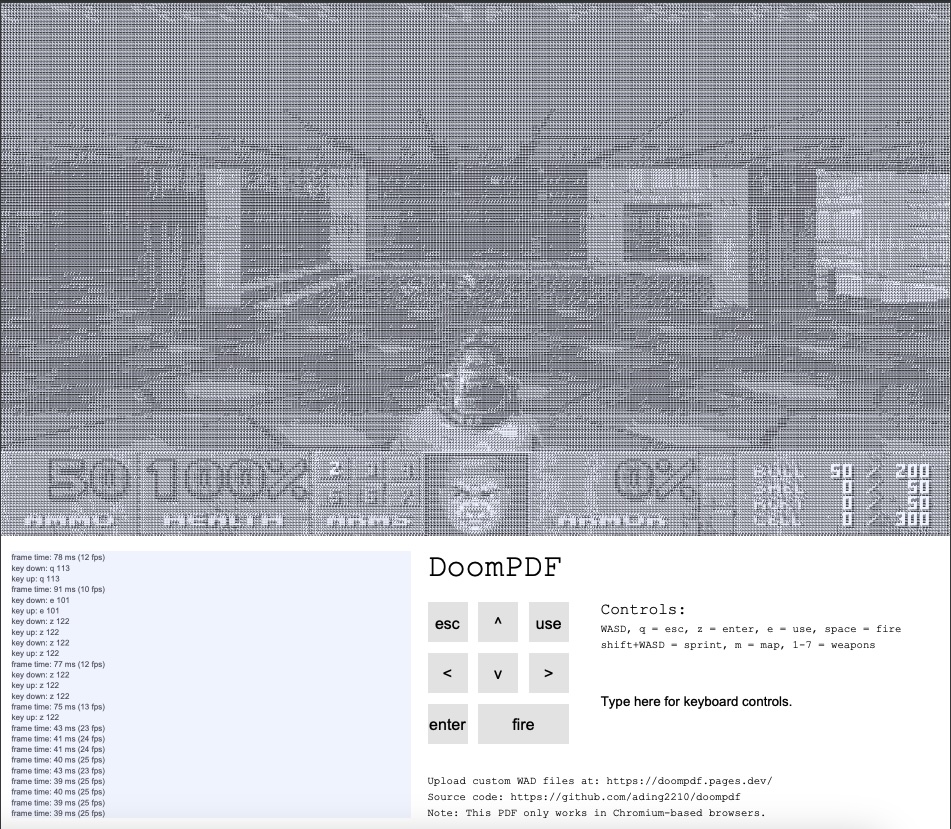This screenshot has width=951, height=829.
Task: Click the 'Controls:' heading
Action: coord(643,609)
